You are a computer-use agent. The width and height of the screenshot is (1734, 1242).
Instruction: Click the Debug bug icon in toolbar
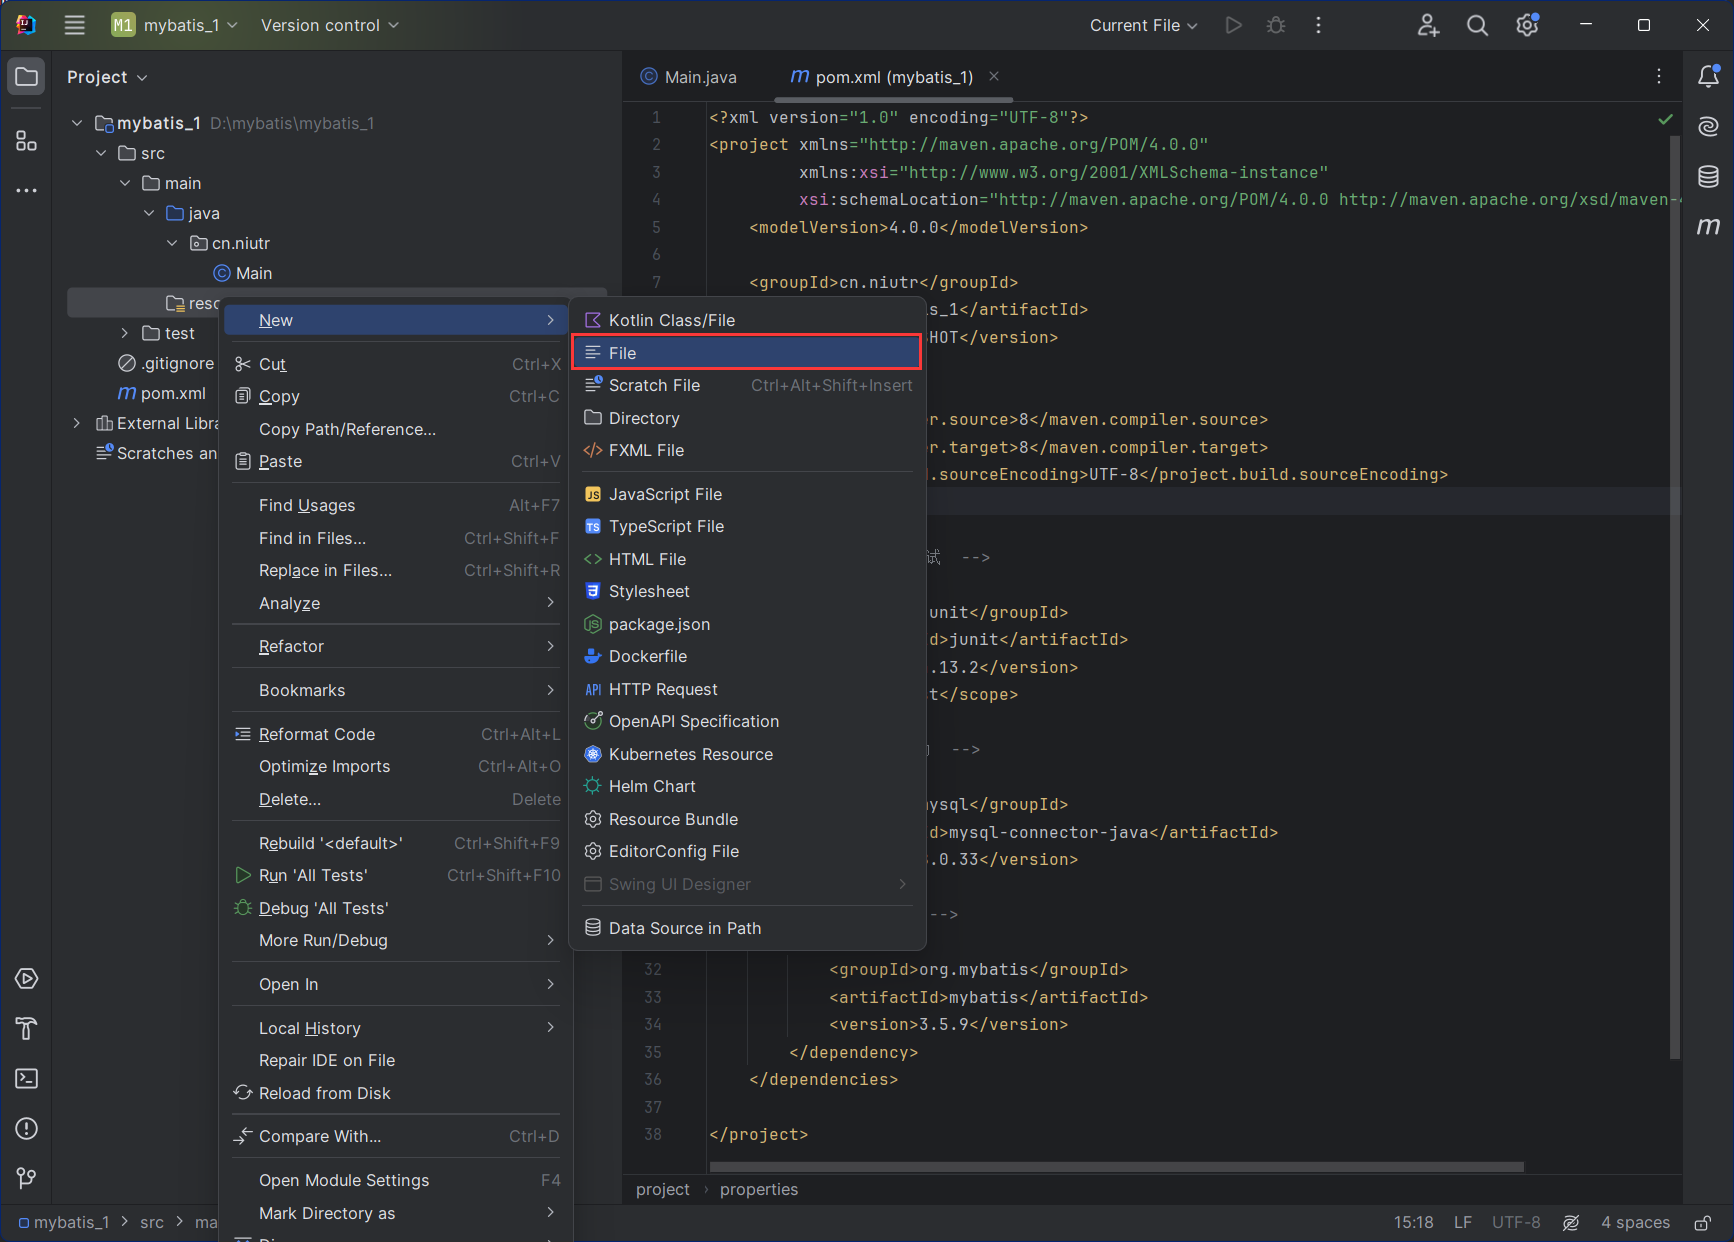click(x=1276, y=26)
